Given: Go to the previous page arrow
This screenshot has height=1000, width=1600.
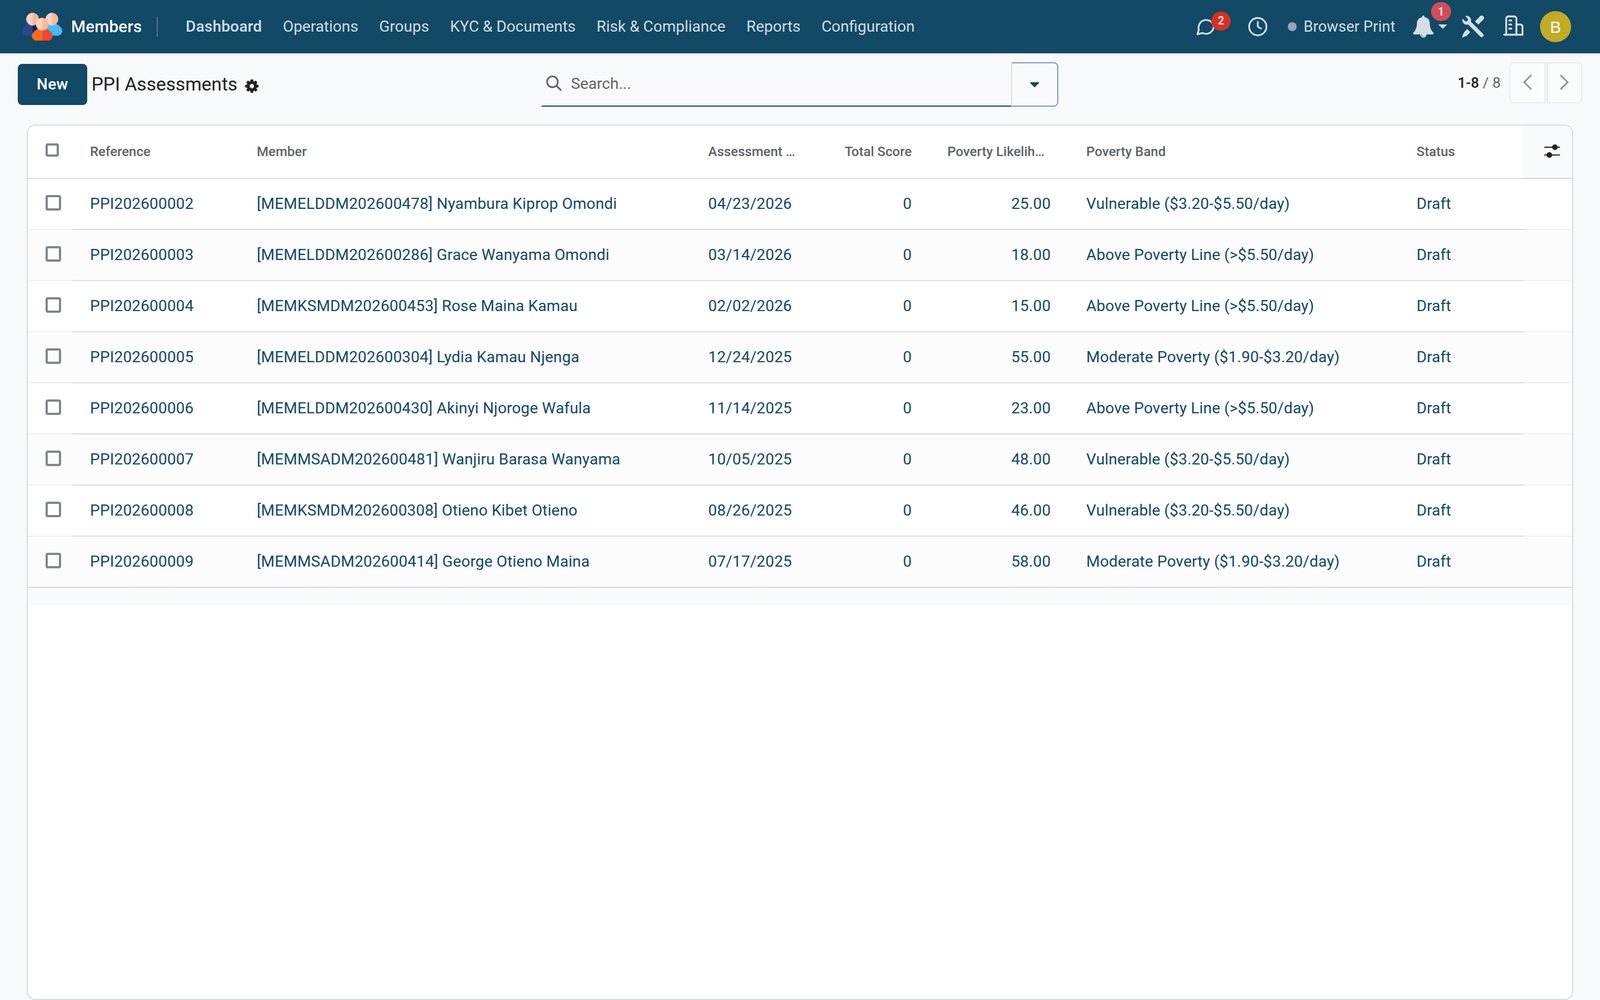Looking at the screenshot, I should (1527, 83).
